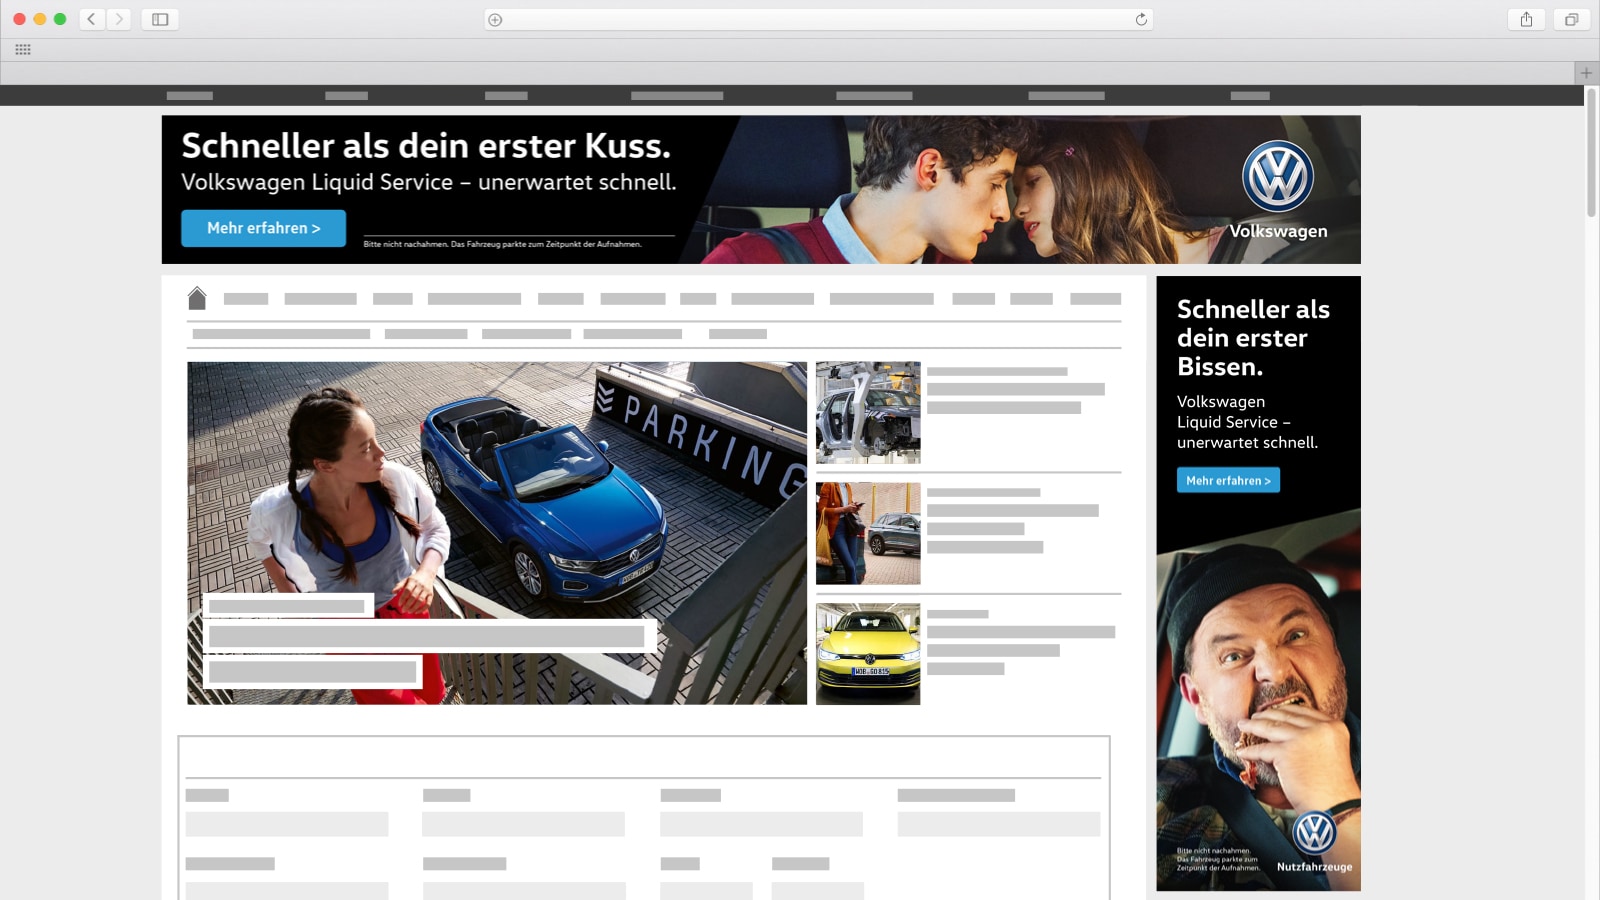Focus the browser address bar
Viewport: 1600px width, 900px height.
click(818, 19)
